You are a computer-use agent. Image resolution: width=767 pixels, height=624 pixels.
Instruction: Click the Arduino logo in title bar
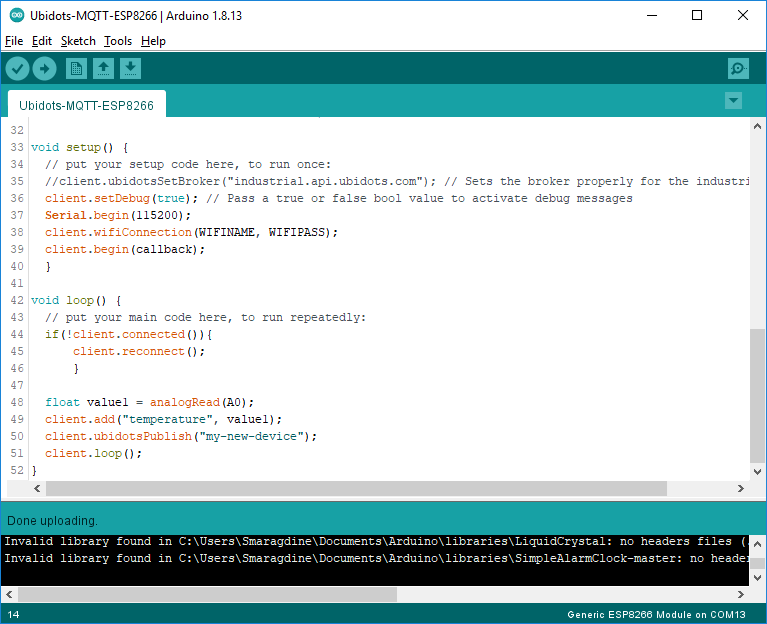(17, 16)
